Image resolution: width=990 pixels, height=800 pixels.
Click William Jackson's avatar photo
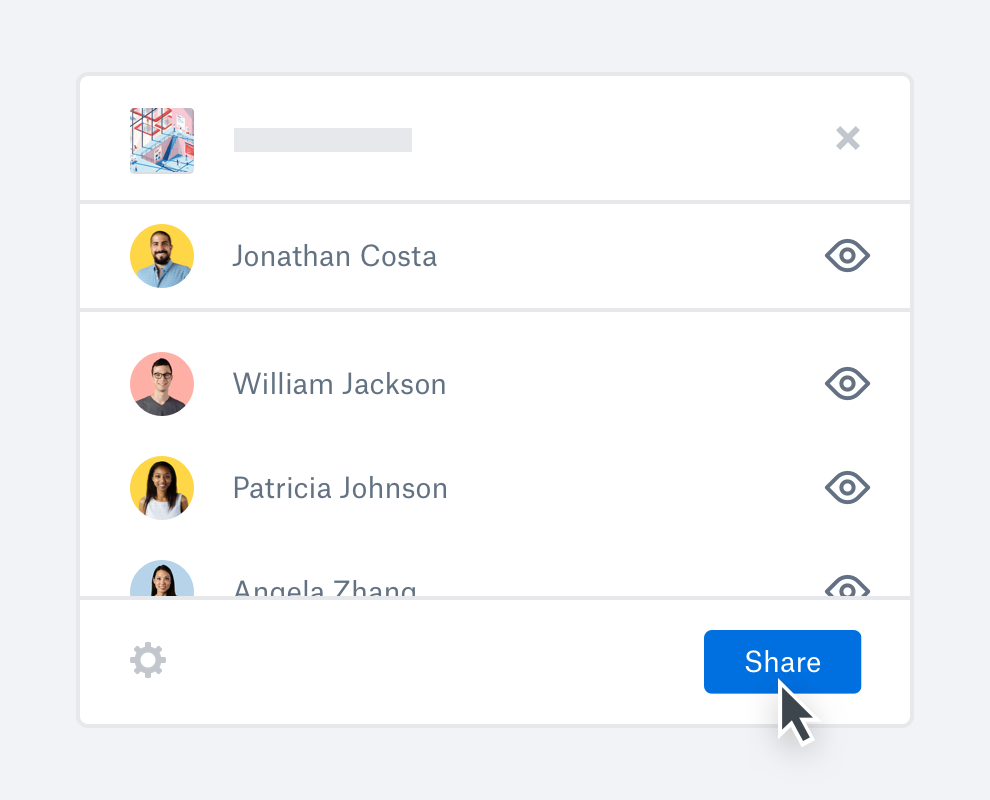(162, 384)
